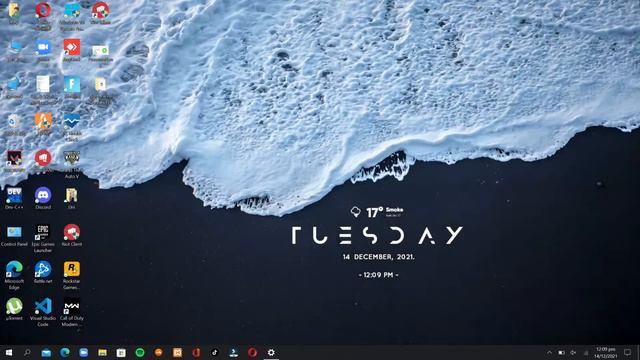Click the 14 DECEMBER, 2021 date text
Image resolution: width=640 pixels, height=360 pixels.
point(378,257)
